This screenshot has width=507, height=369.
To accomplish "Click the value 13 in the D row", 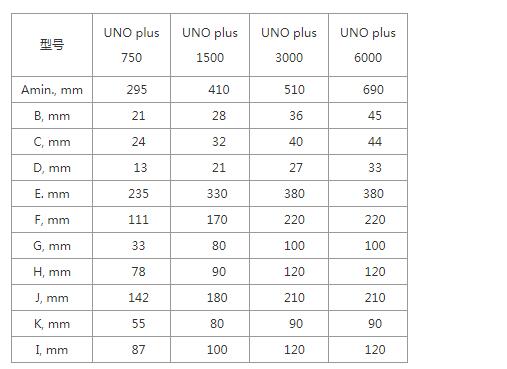I will pyautogui.click(x=140, y=168).
